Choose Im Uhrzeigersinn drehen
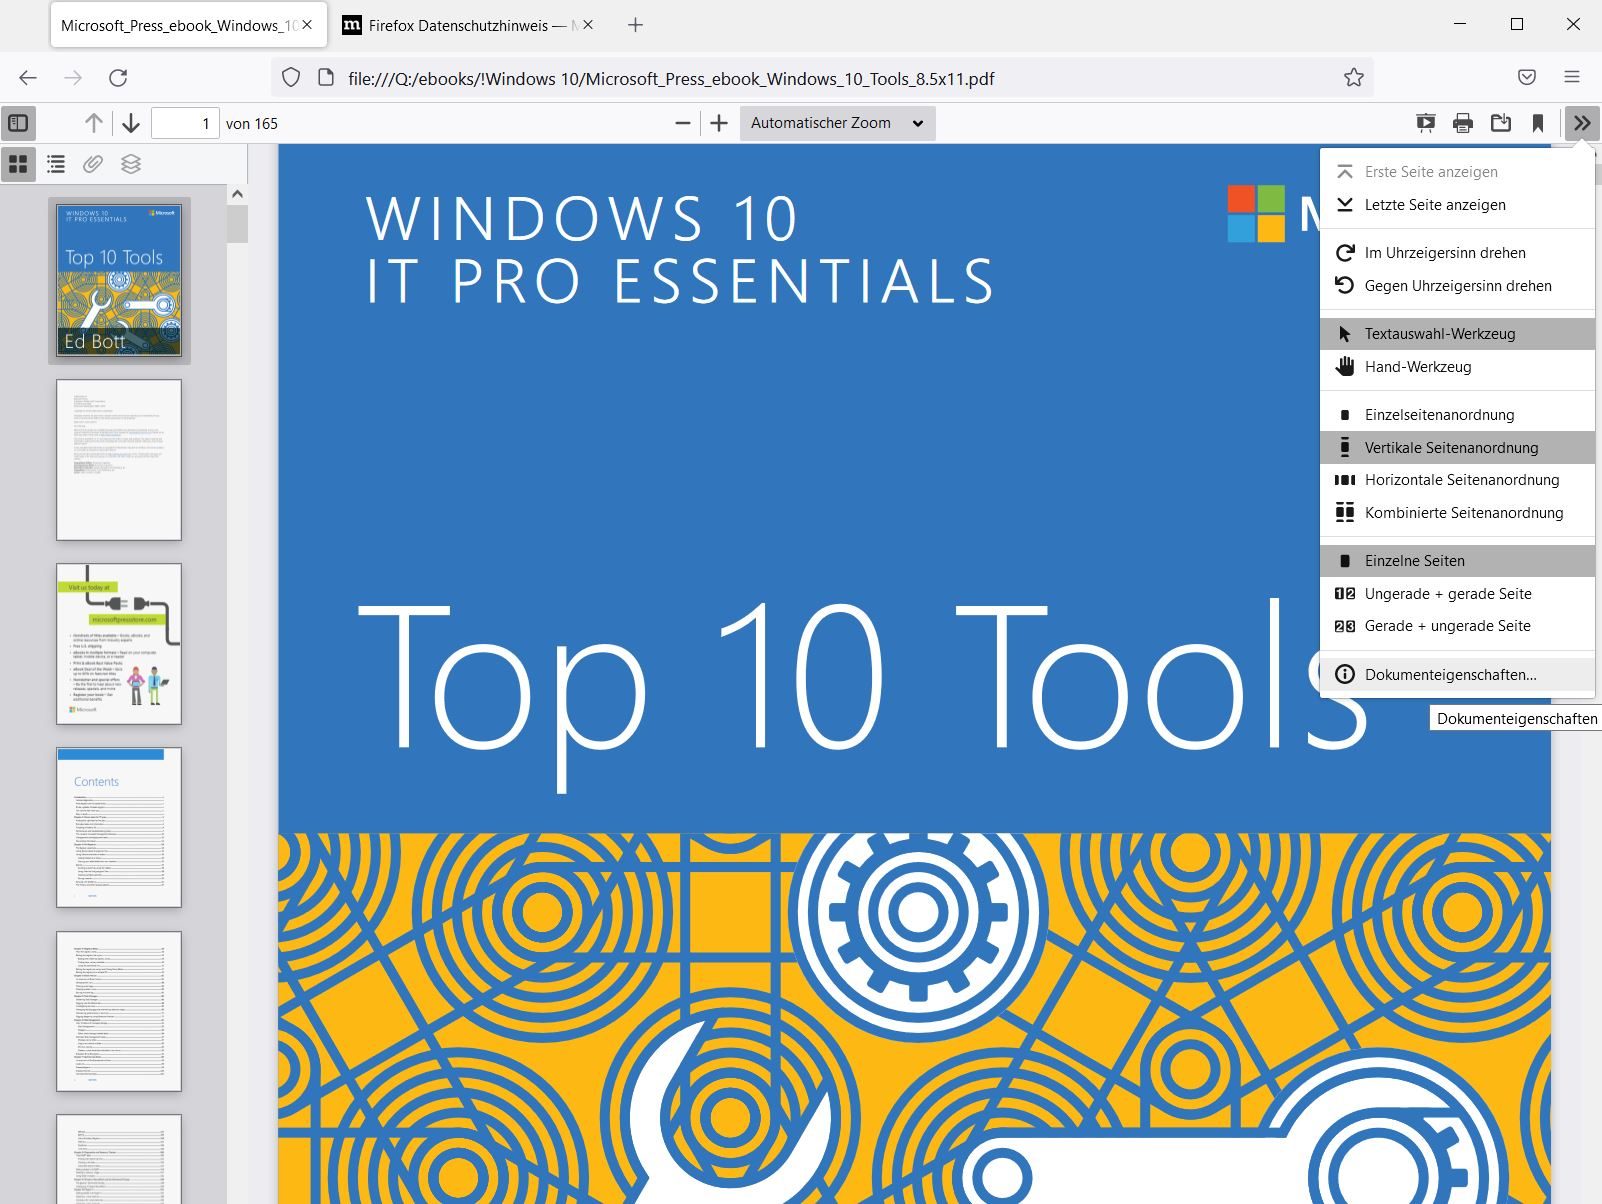The height and width of the screenshot is (1204, 1602). point(1457,253)
